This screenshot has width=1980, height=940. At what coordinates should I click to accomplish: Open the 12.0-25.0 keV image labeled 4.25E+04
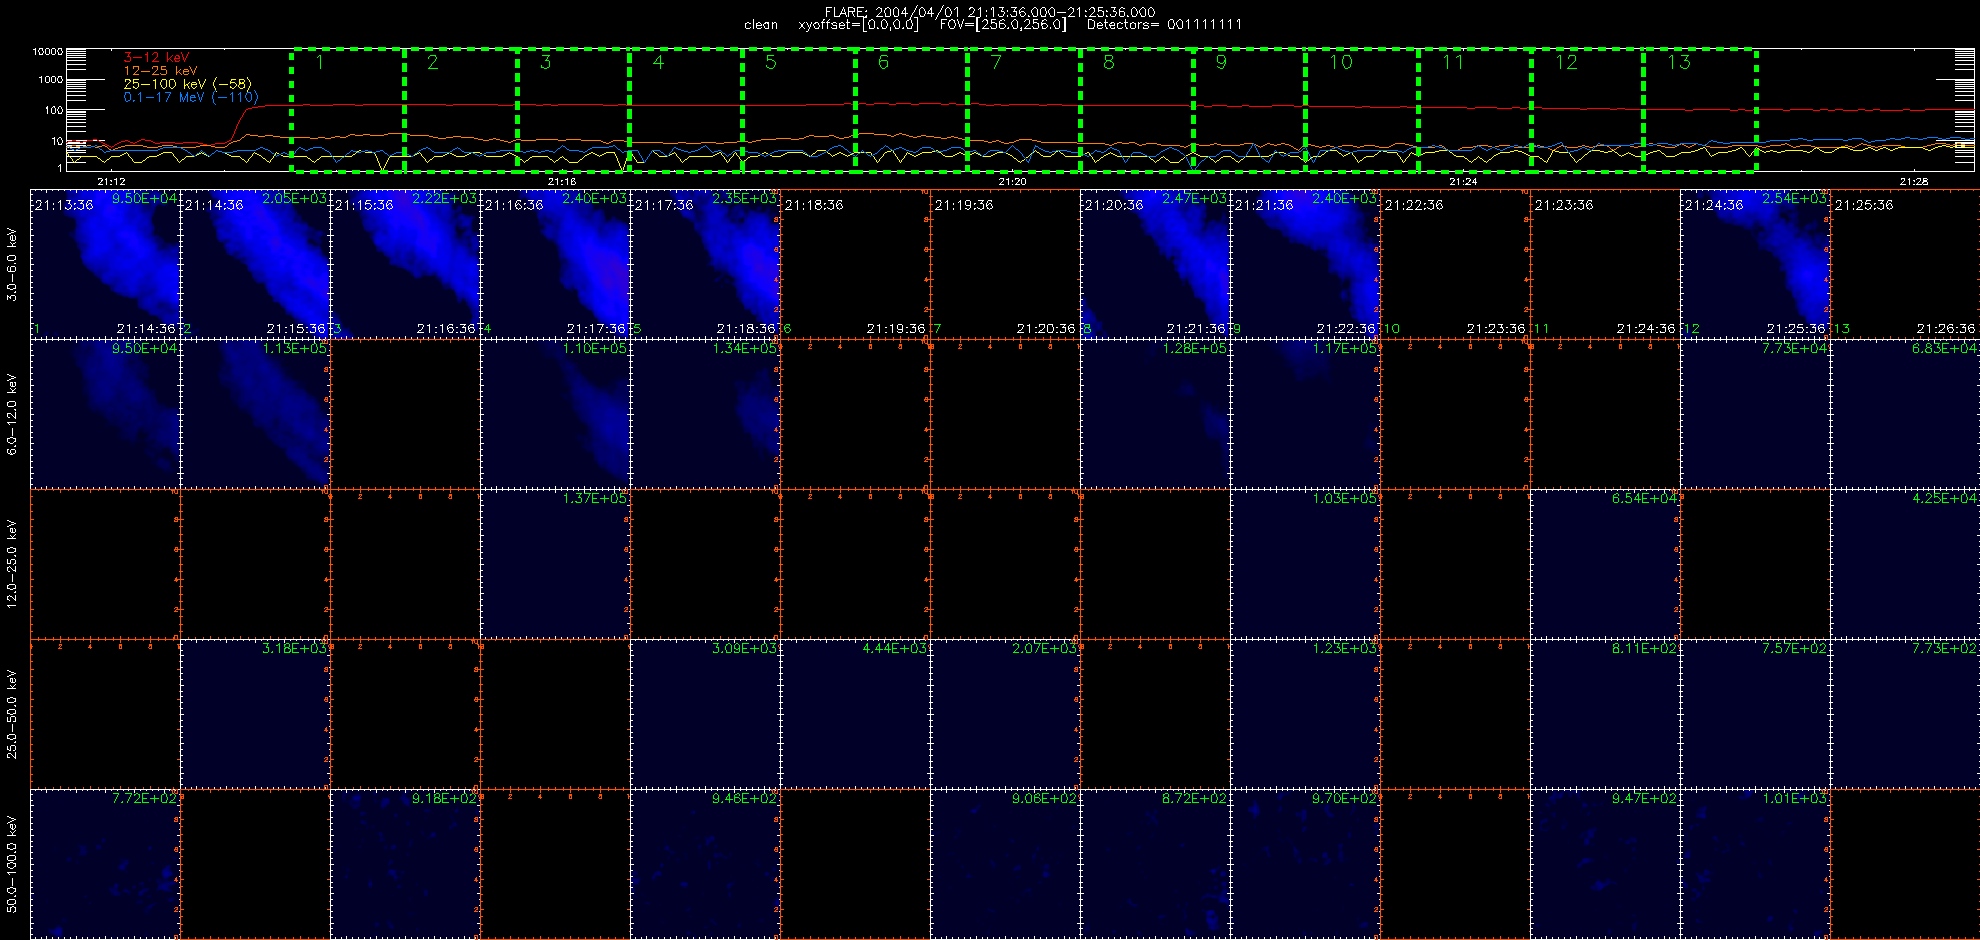(x=1906, y=564)
